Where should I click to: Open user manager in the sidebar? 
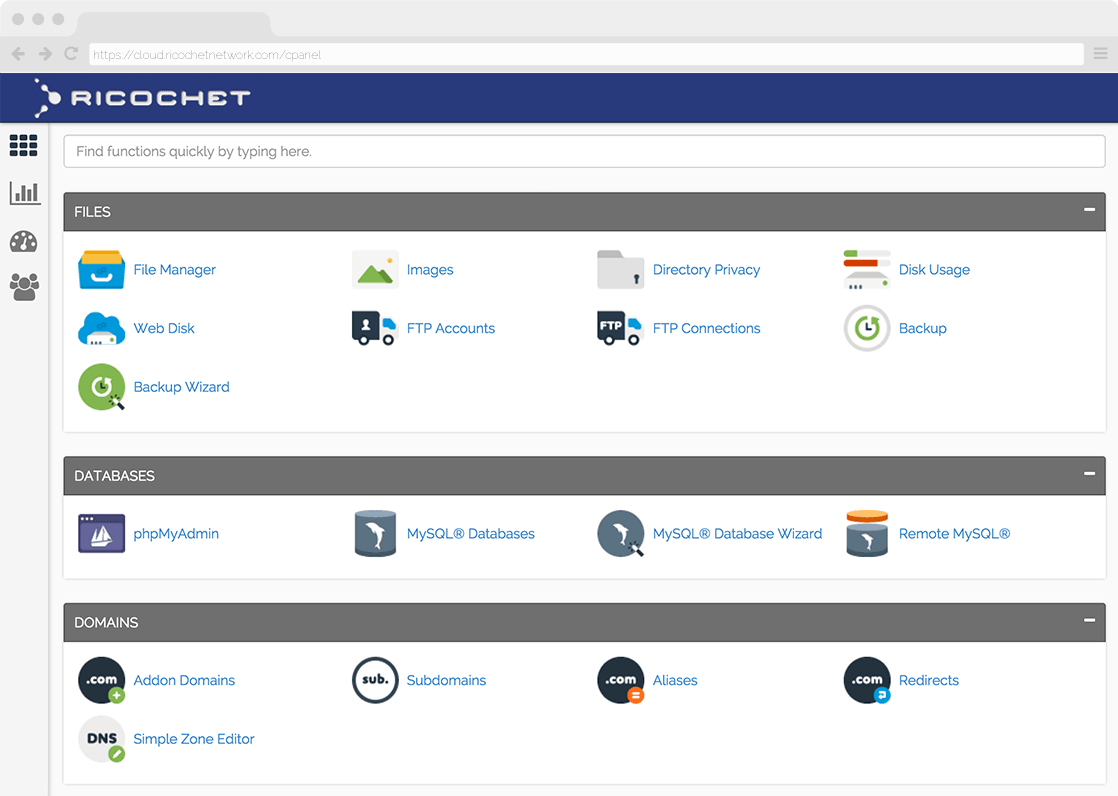(24, 288)
